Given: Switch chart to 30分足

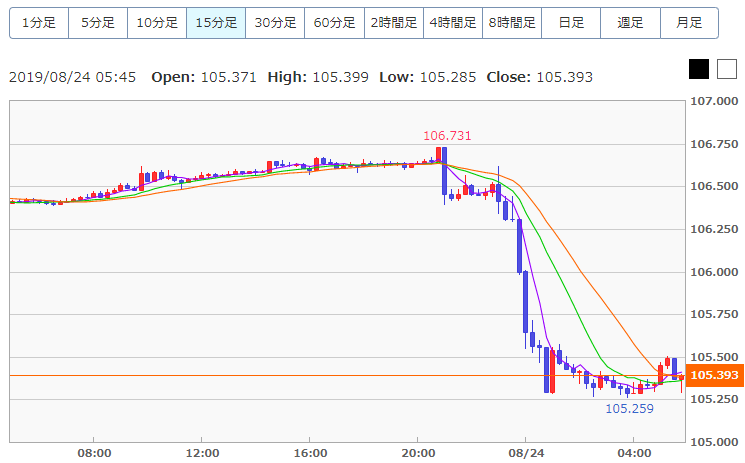Looking at the screenshot, I should [x=275, y=22].
